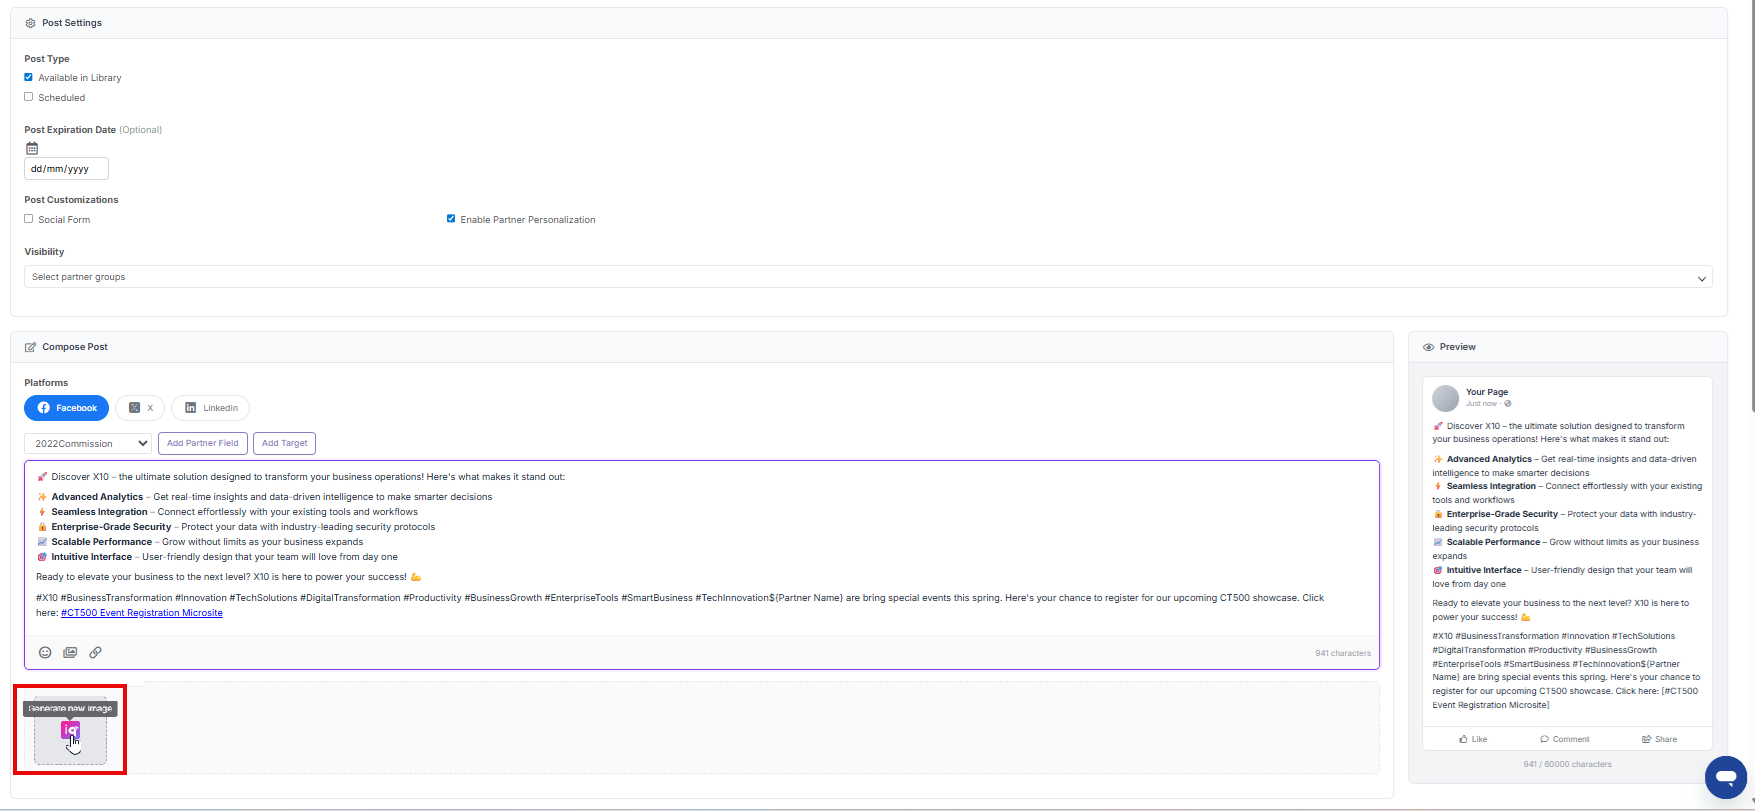Click the Enterprise-Grade Security line in the editor
Viewport: 1755px width, 811px height.
tap(236, 527)
